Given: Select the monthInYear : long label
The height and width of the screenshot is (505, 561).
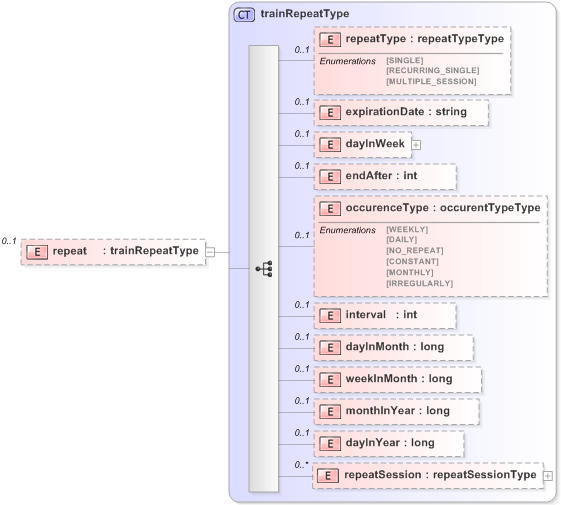Looking at the screenshot, I should 397,411.
